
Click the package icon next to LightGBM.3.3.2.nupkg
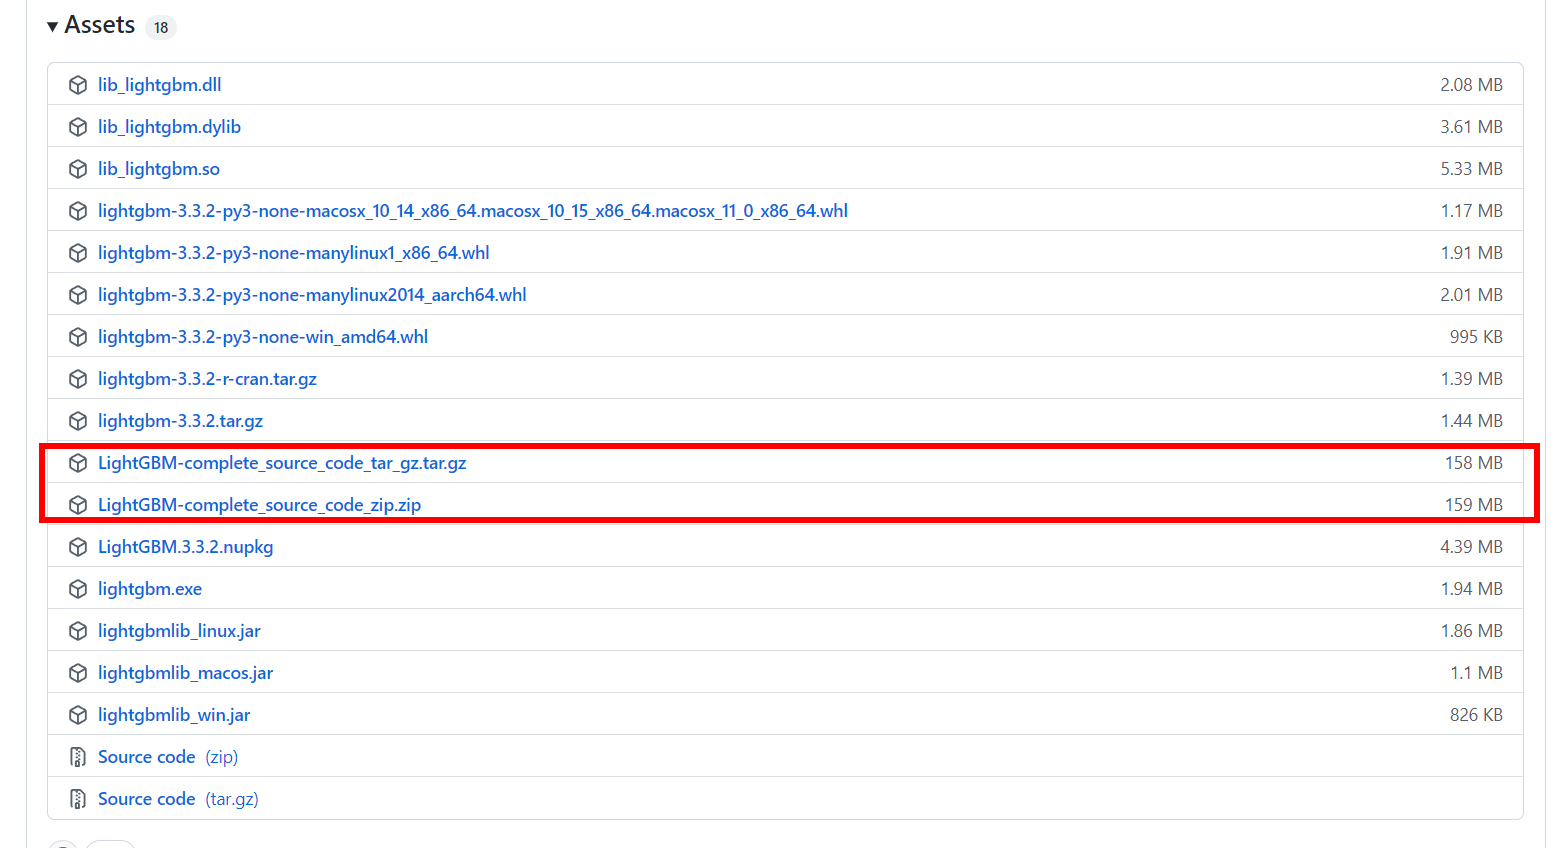pyautogui.click(x=78, y=547)
